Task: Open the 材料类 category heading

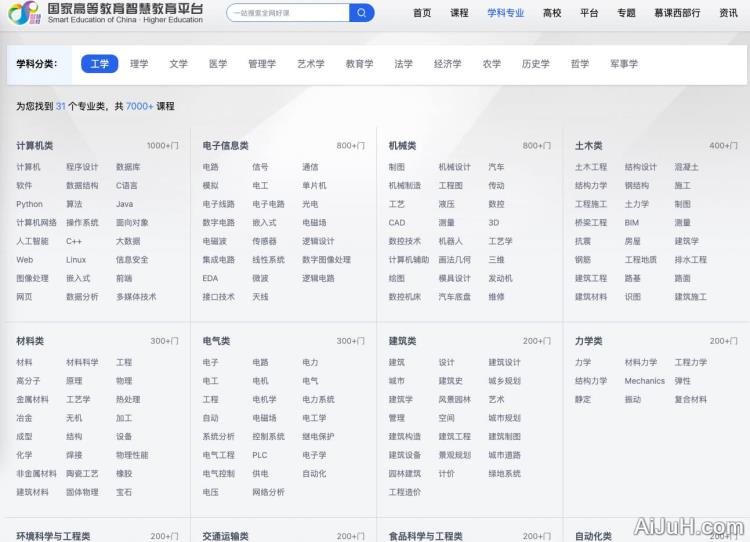Action: coord(30,341)
